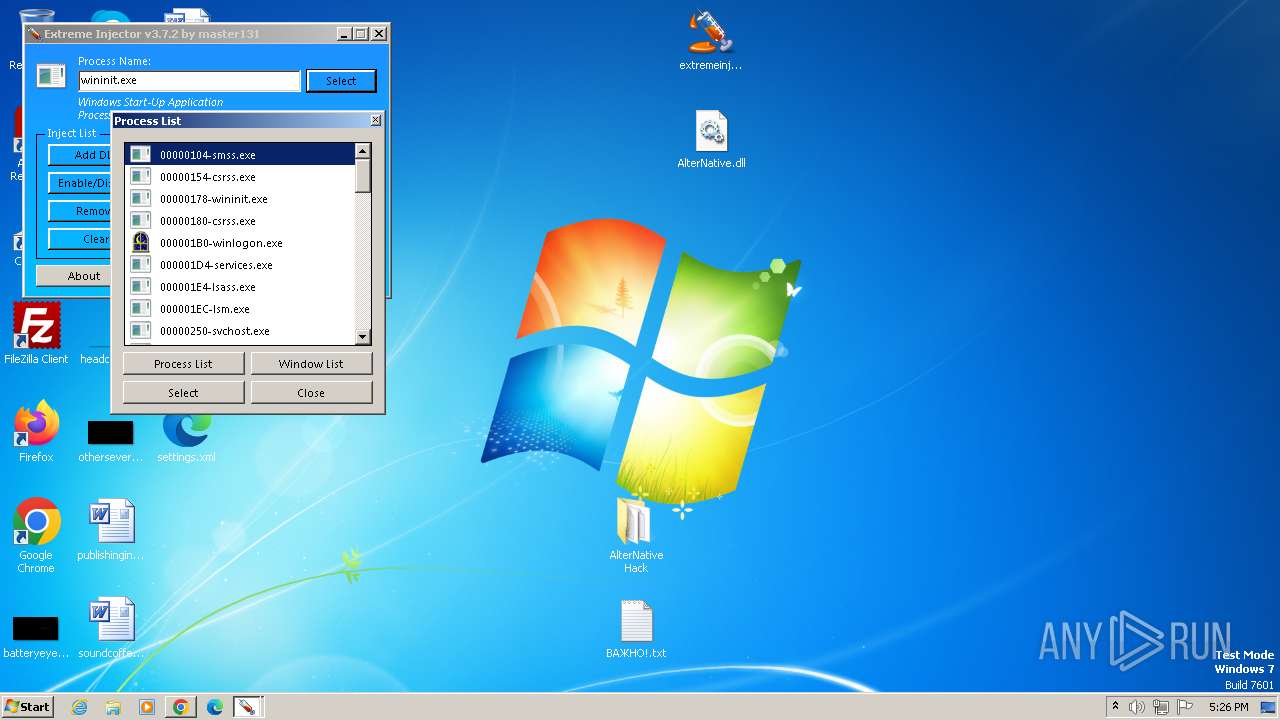The image size is (1280, 720).
Task: Open the AlterNative Hack folder
Action: pos(636,535)
